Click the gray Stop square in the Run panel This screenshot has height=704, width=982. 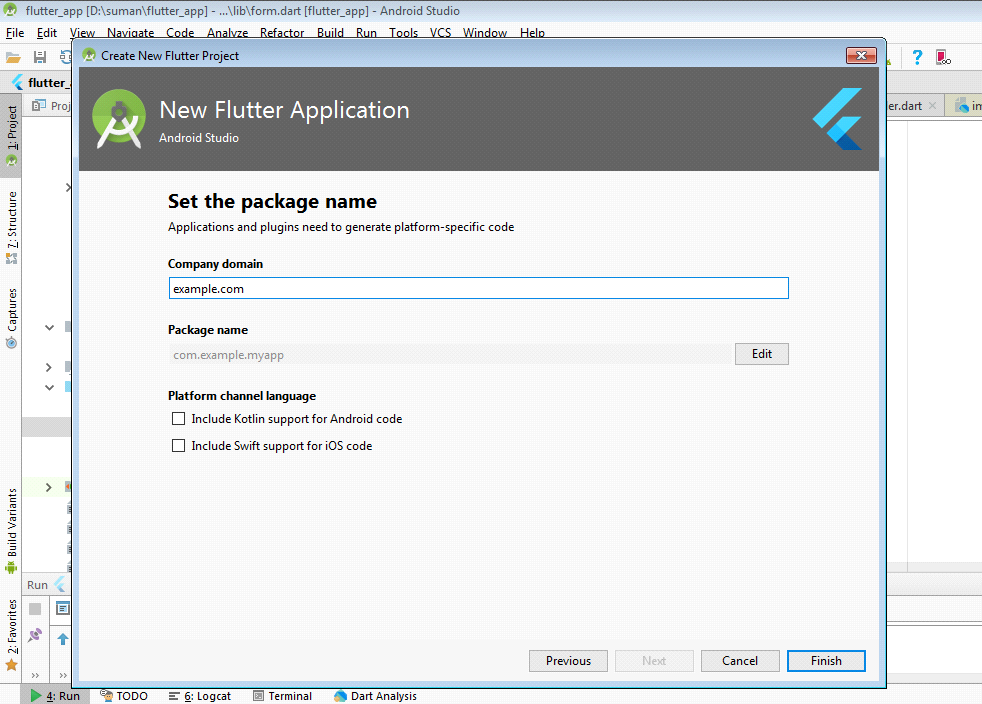coord(35,609)
